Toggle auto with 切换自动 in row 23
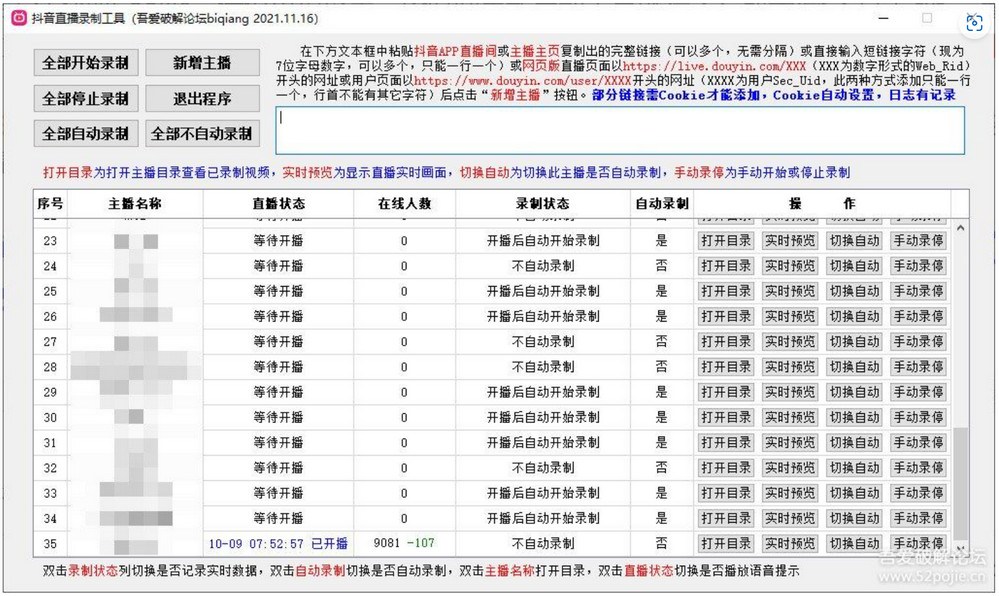 click(x=854, y=241)
